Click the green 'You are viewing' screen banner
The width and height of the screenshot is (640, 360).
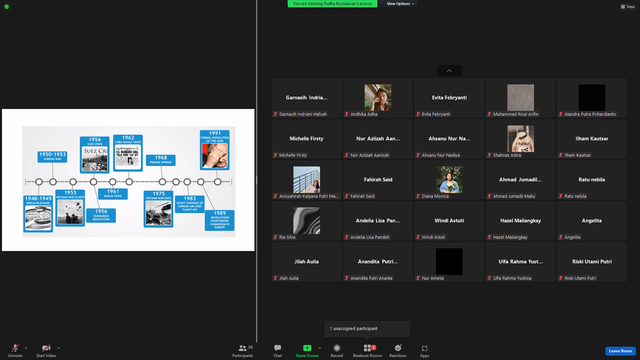(332, 4)
